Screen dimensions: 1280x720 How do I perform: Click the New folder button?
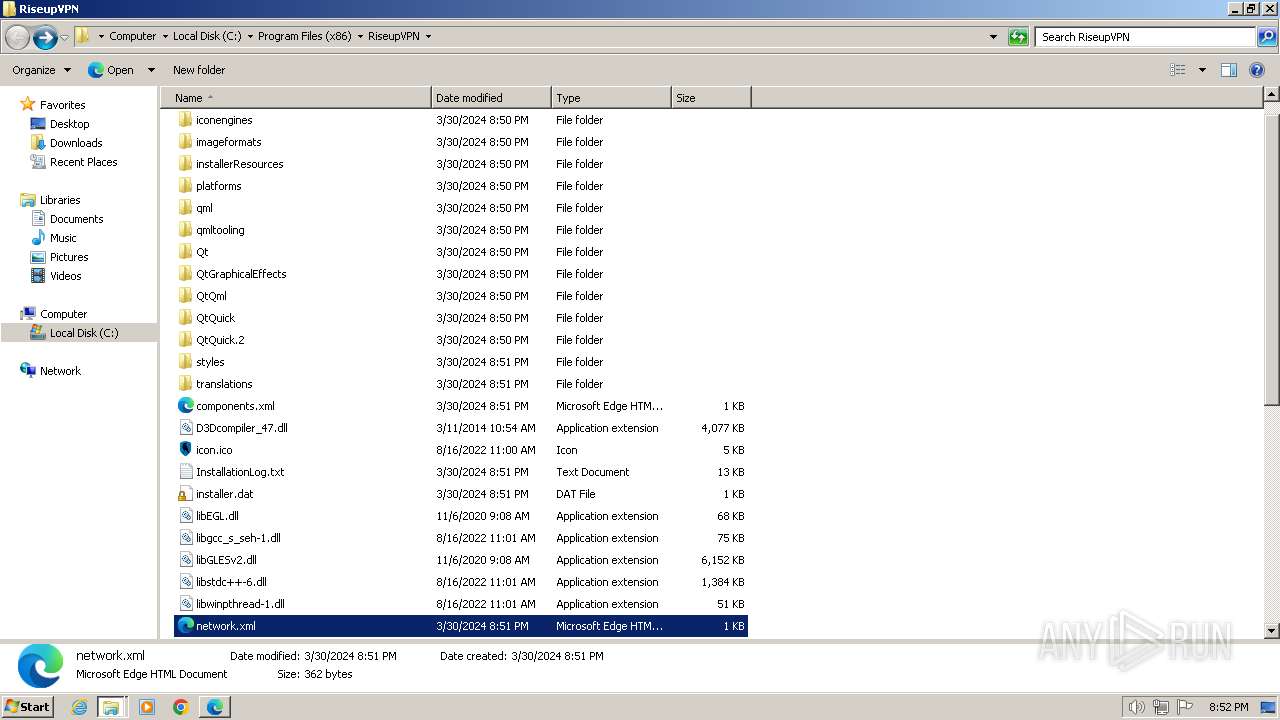pos(199,70)
